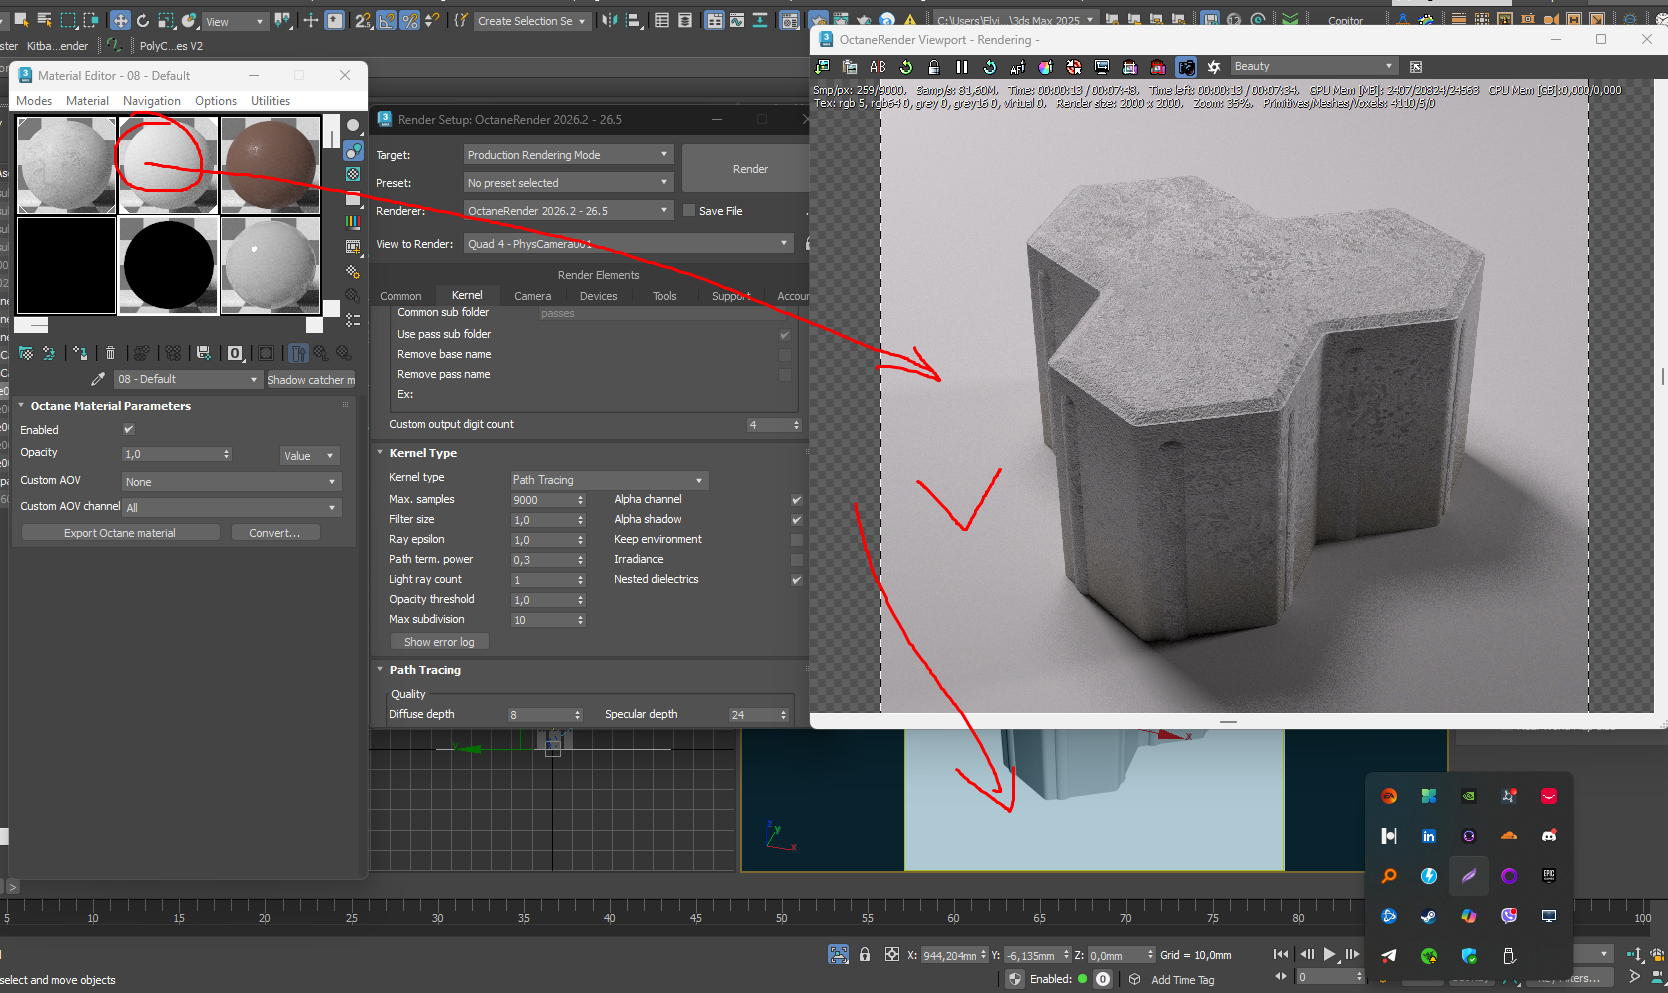This screenshot has width=1668, height=993.
Task: Open the Navigation menu in Material Editor
Action: (152, 101)
